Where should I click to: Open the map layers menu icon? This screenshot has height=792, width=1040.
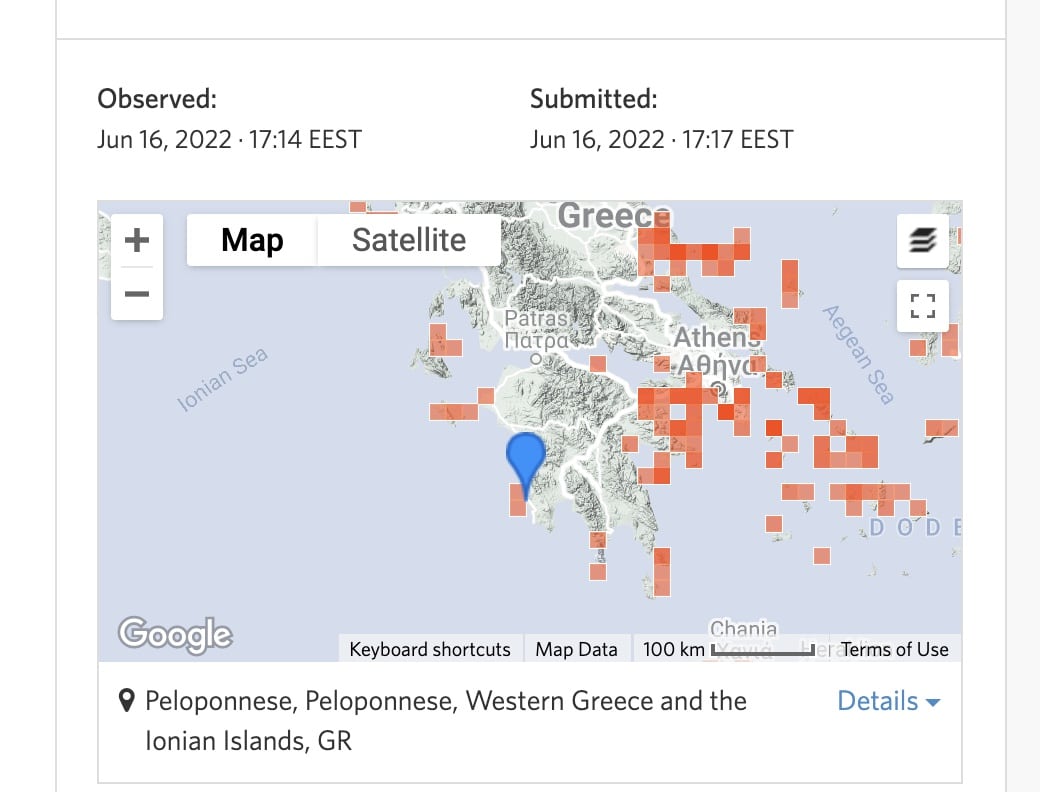coord(922,241)
